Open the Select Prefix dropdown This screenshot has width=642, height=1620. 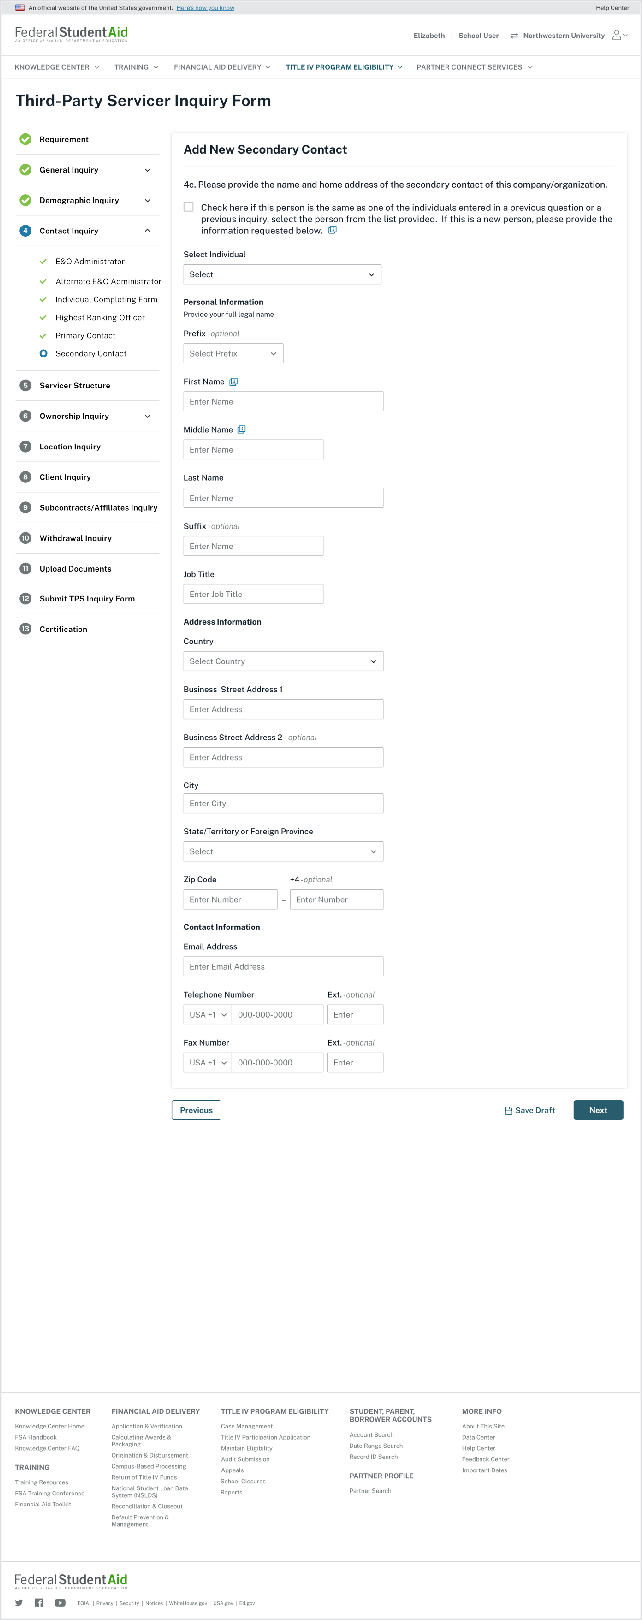pyautogui.click(x=233, y=353)
